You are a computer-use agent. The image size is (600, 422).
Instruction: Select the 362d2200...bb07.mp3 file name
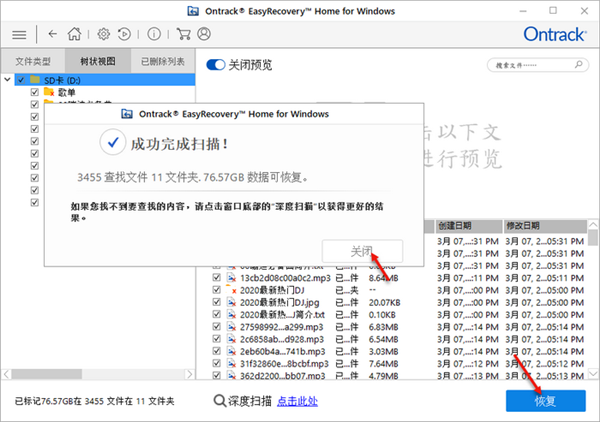(282, 376)
